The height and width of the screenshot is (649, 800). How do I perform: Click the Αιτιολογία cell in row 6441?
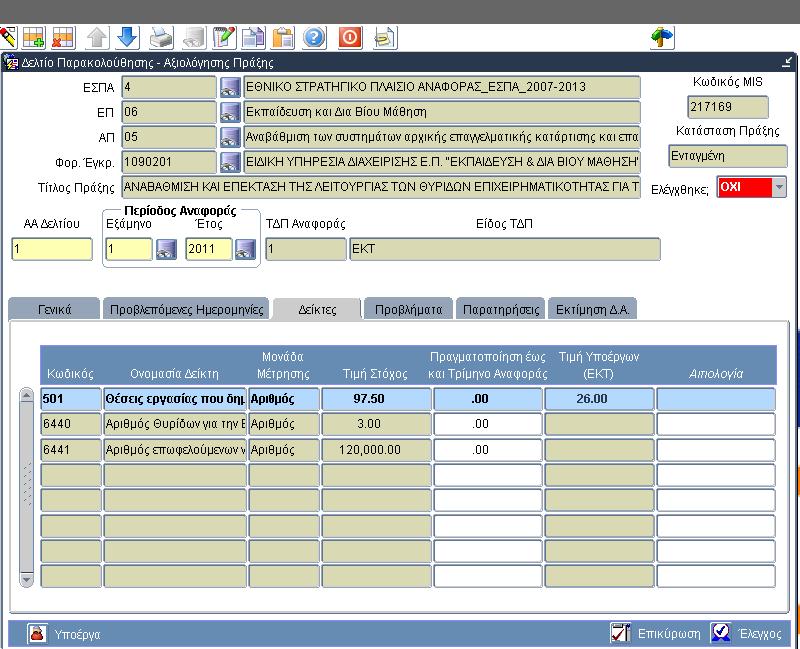716,450
